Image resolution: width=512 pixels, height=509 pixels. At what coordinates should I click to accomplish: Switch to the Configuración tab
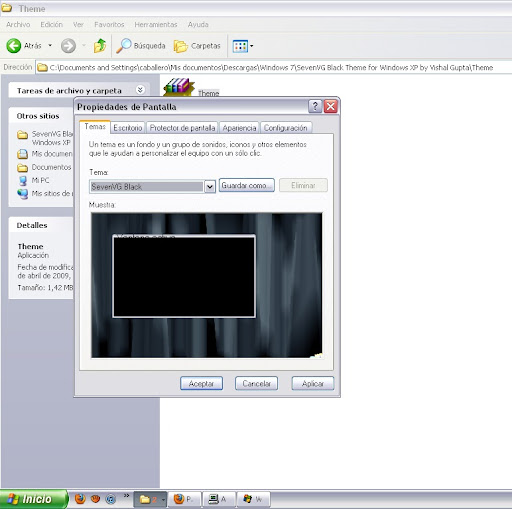click(x=286, y=128)
